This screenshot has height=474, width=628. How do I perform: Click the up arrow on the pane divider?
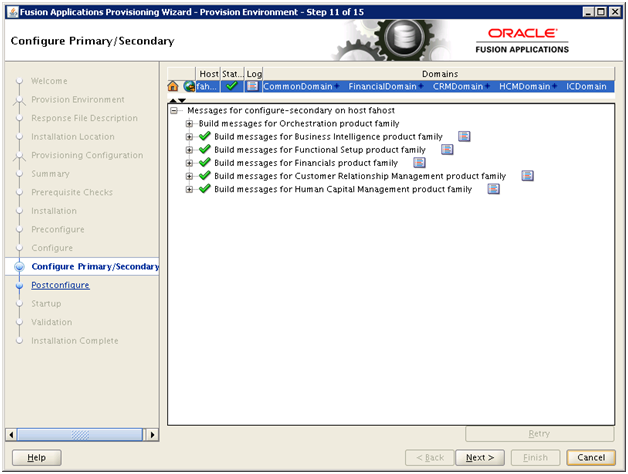[x=173, y=100]
